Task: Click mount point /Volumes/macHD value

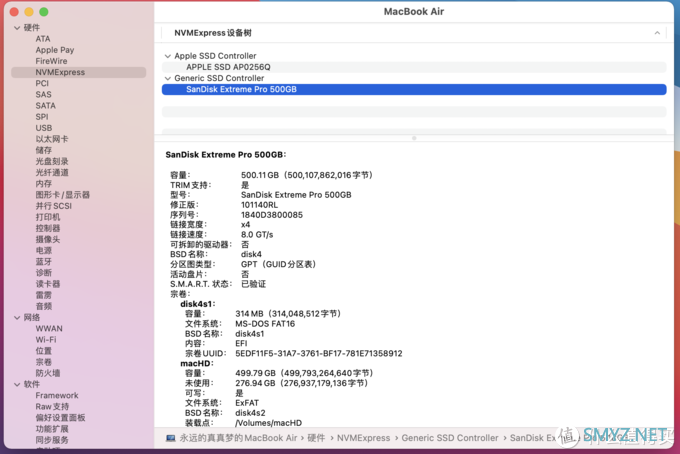Action: coord(268,423)
